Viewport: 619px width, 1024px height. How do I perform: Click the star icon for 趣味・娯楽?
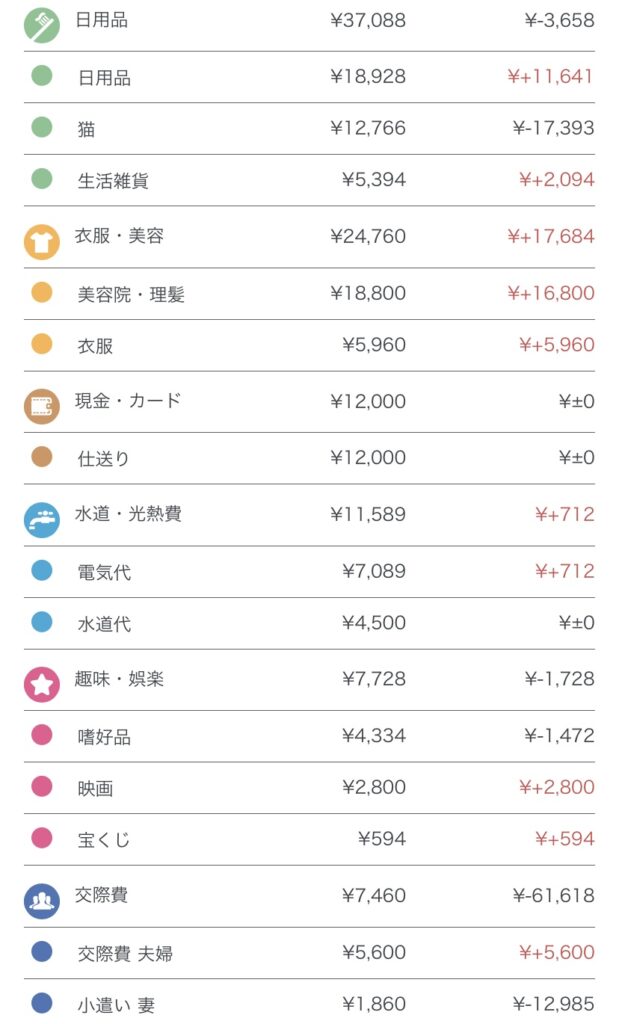(x=41, y=684)
